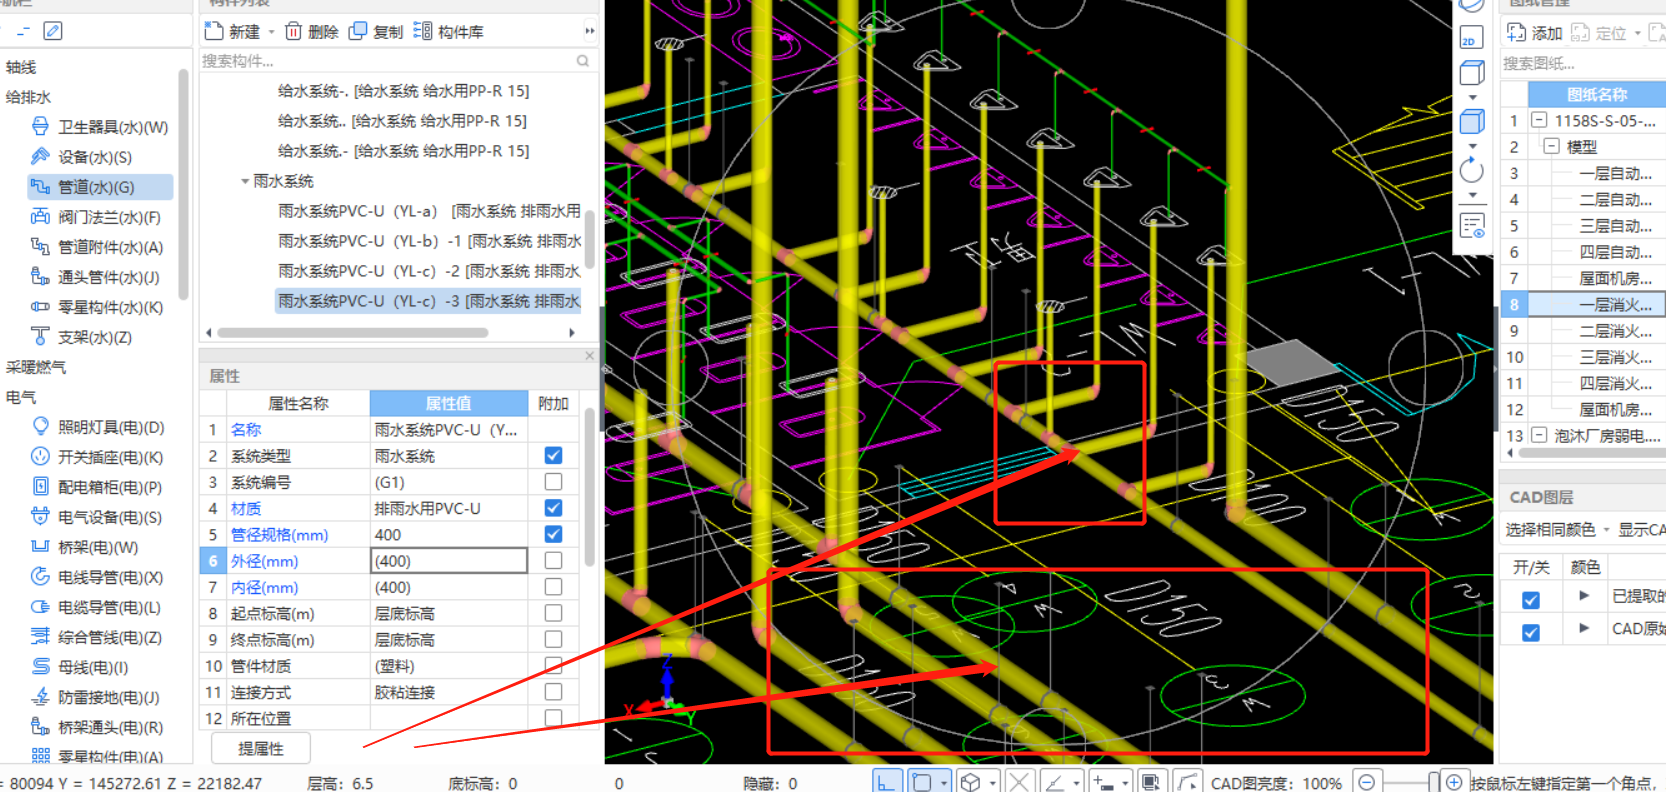Click 属性值 column header
1666x792 pixels.
tap(449, 403)
